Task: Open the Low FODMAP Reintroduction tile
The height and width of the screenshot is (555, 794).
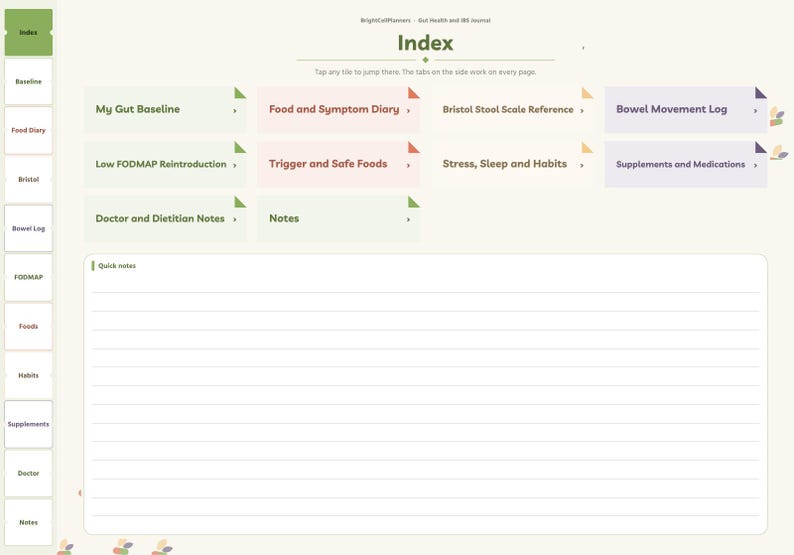Action: 165,164
